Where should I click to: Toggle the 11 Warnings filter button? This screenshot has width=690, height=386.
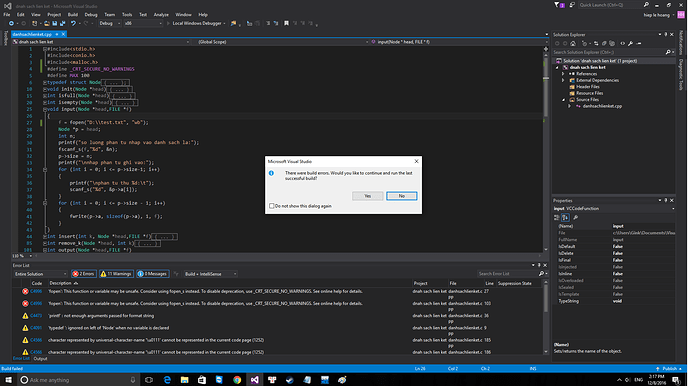116,274
